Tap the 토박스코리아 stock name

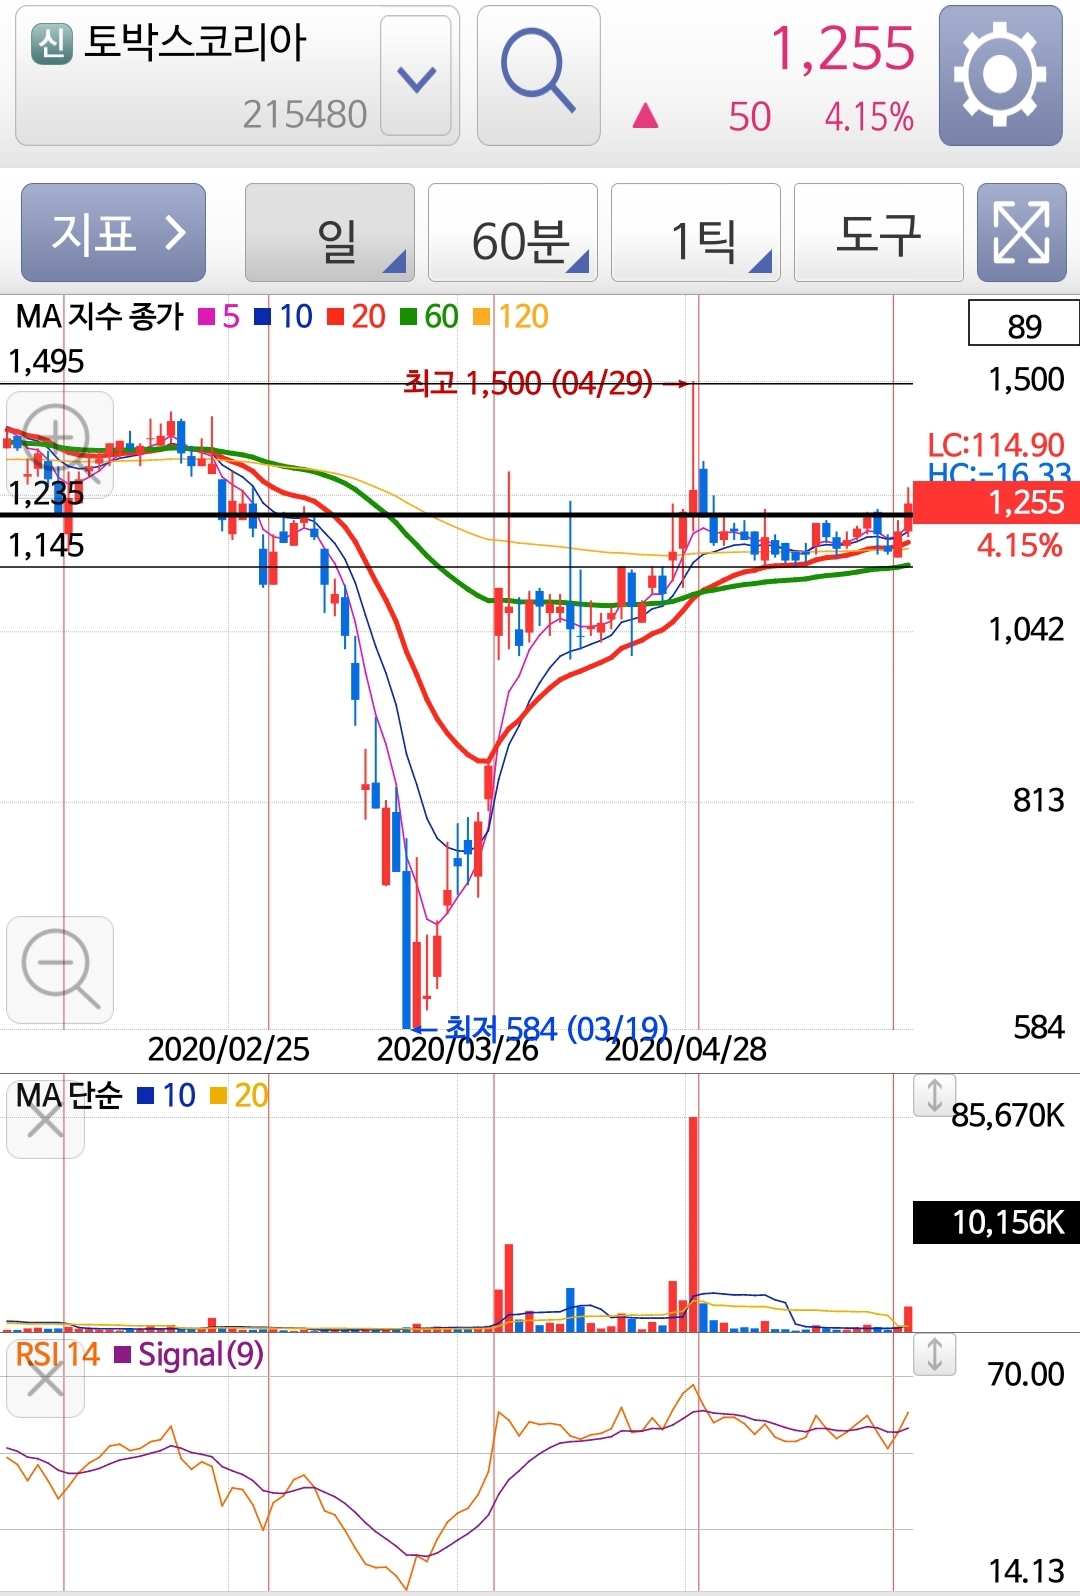click(195, 43)
